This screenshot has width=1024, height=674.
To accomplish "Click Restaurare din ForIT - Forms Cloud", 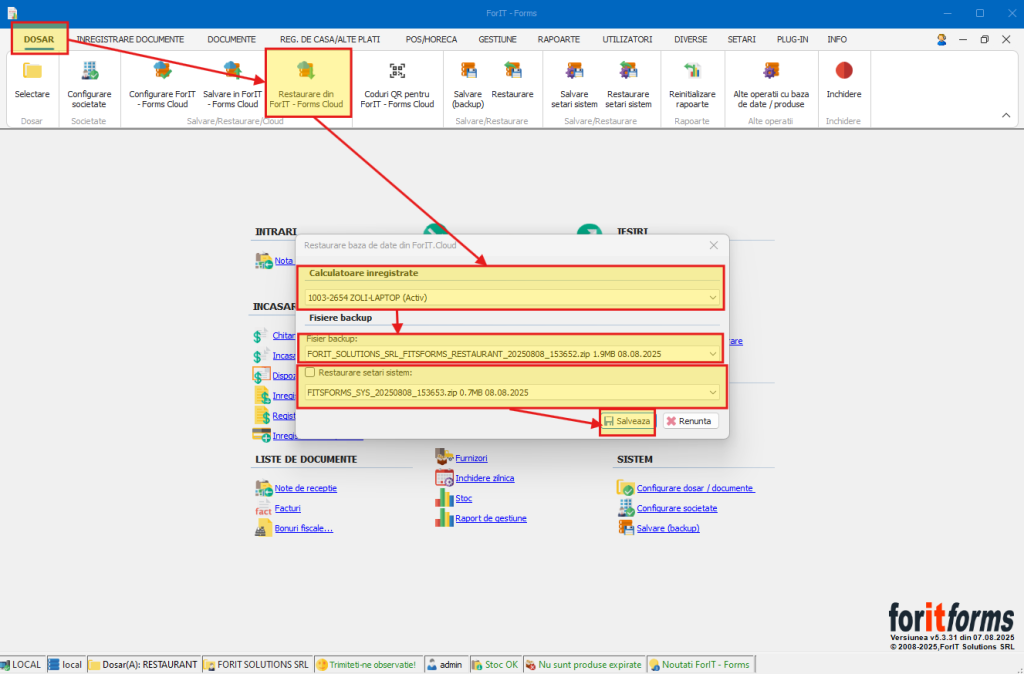I will point(306,85).
